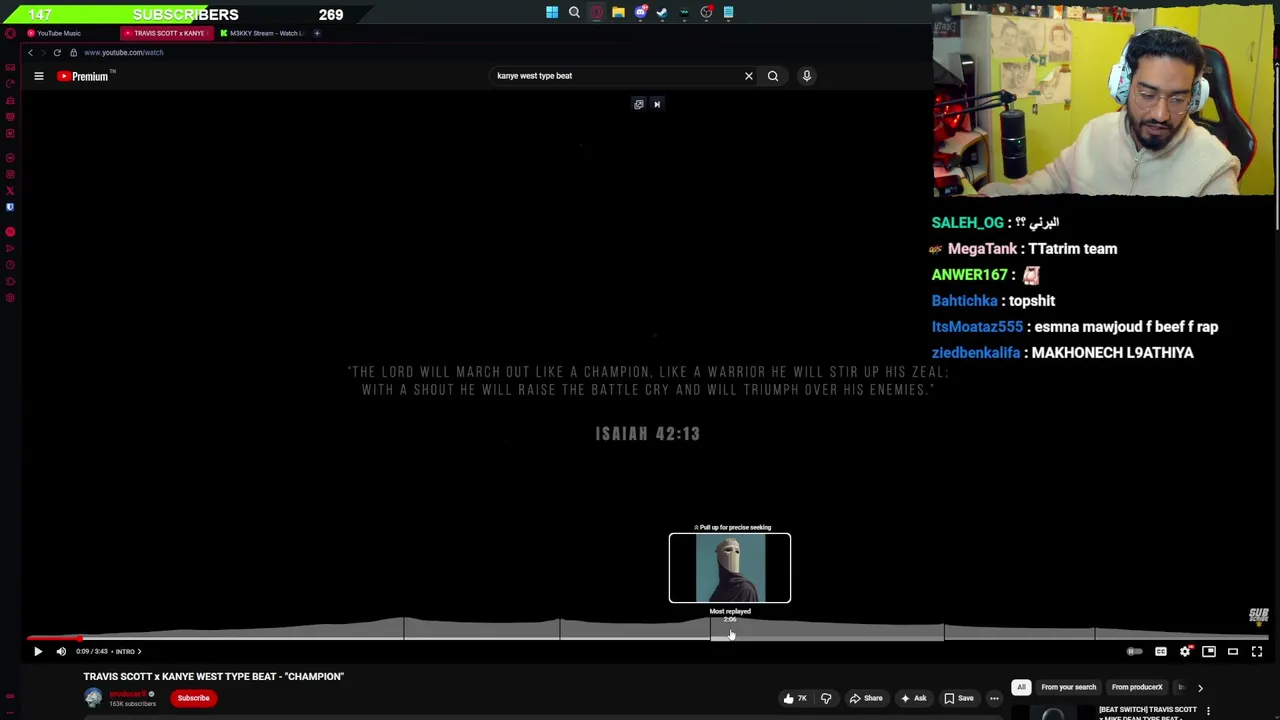1280x720 pixels.
Task: Click the magnifier search button on YouTube
Action: point(773,76)
